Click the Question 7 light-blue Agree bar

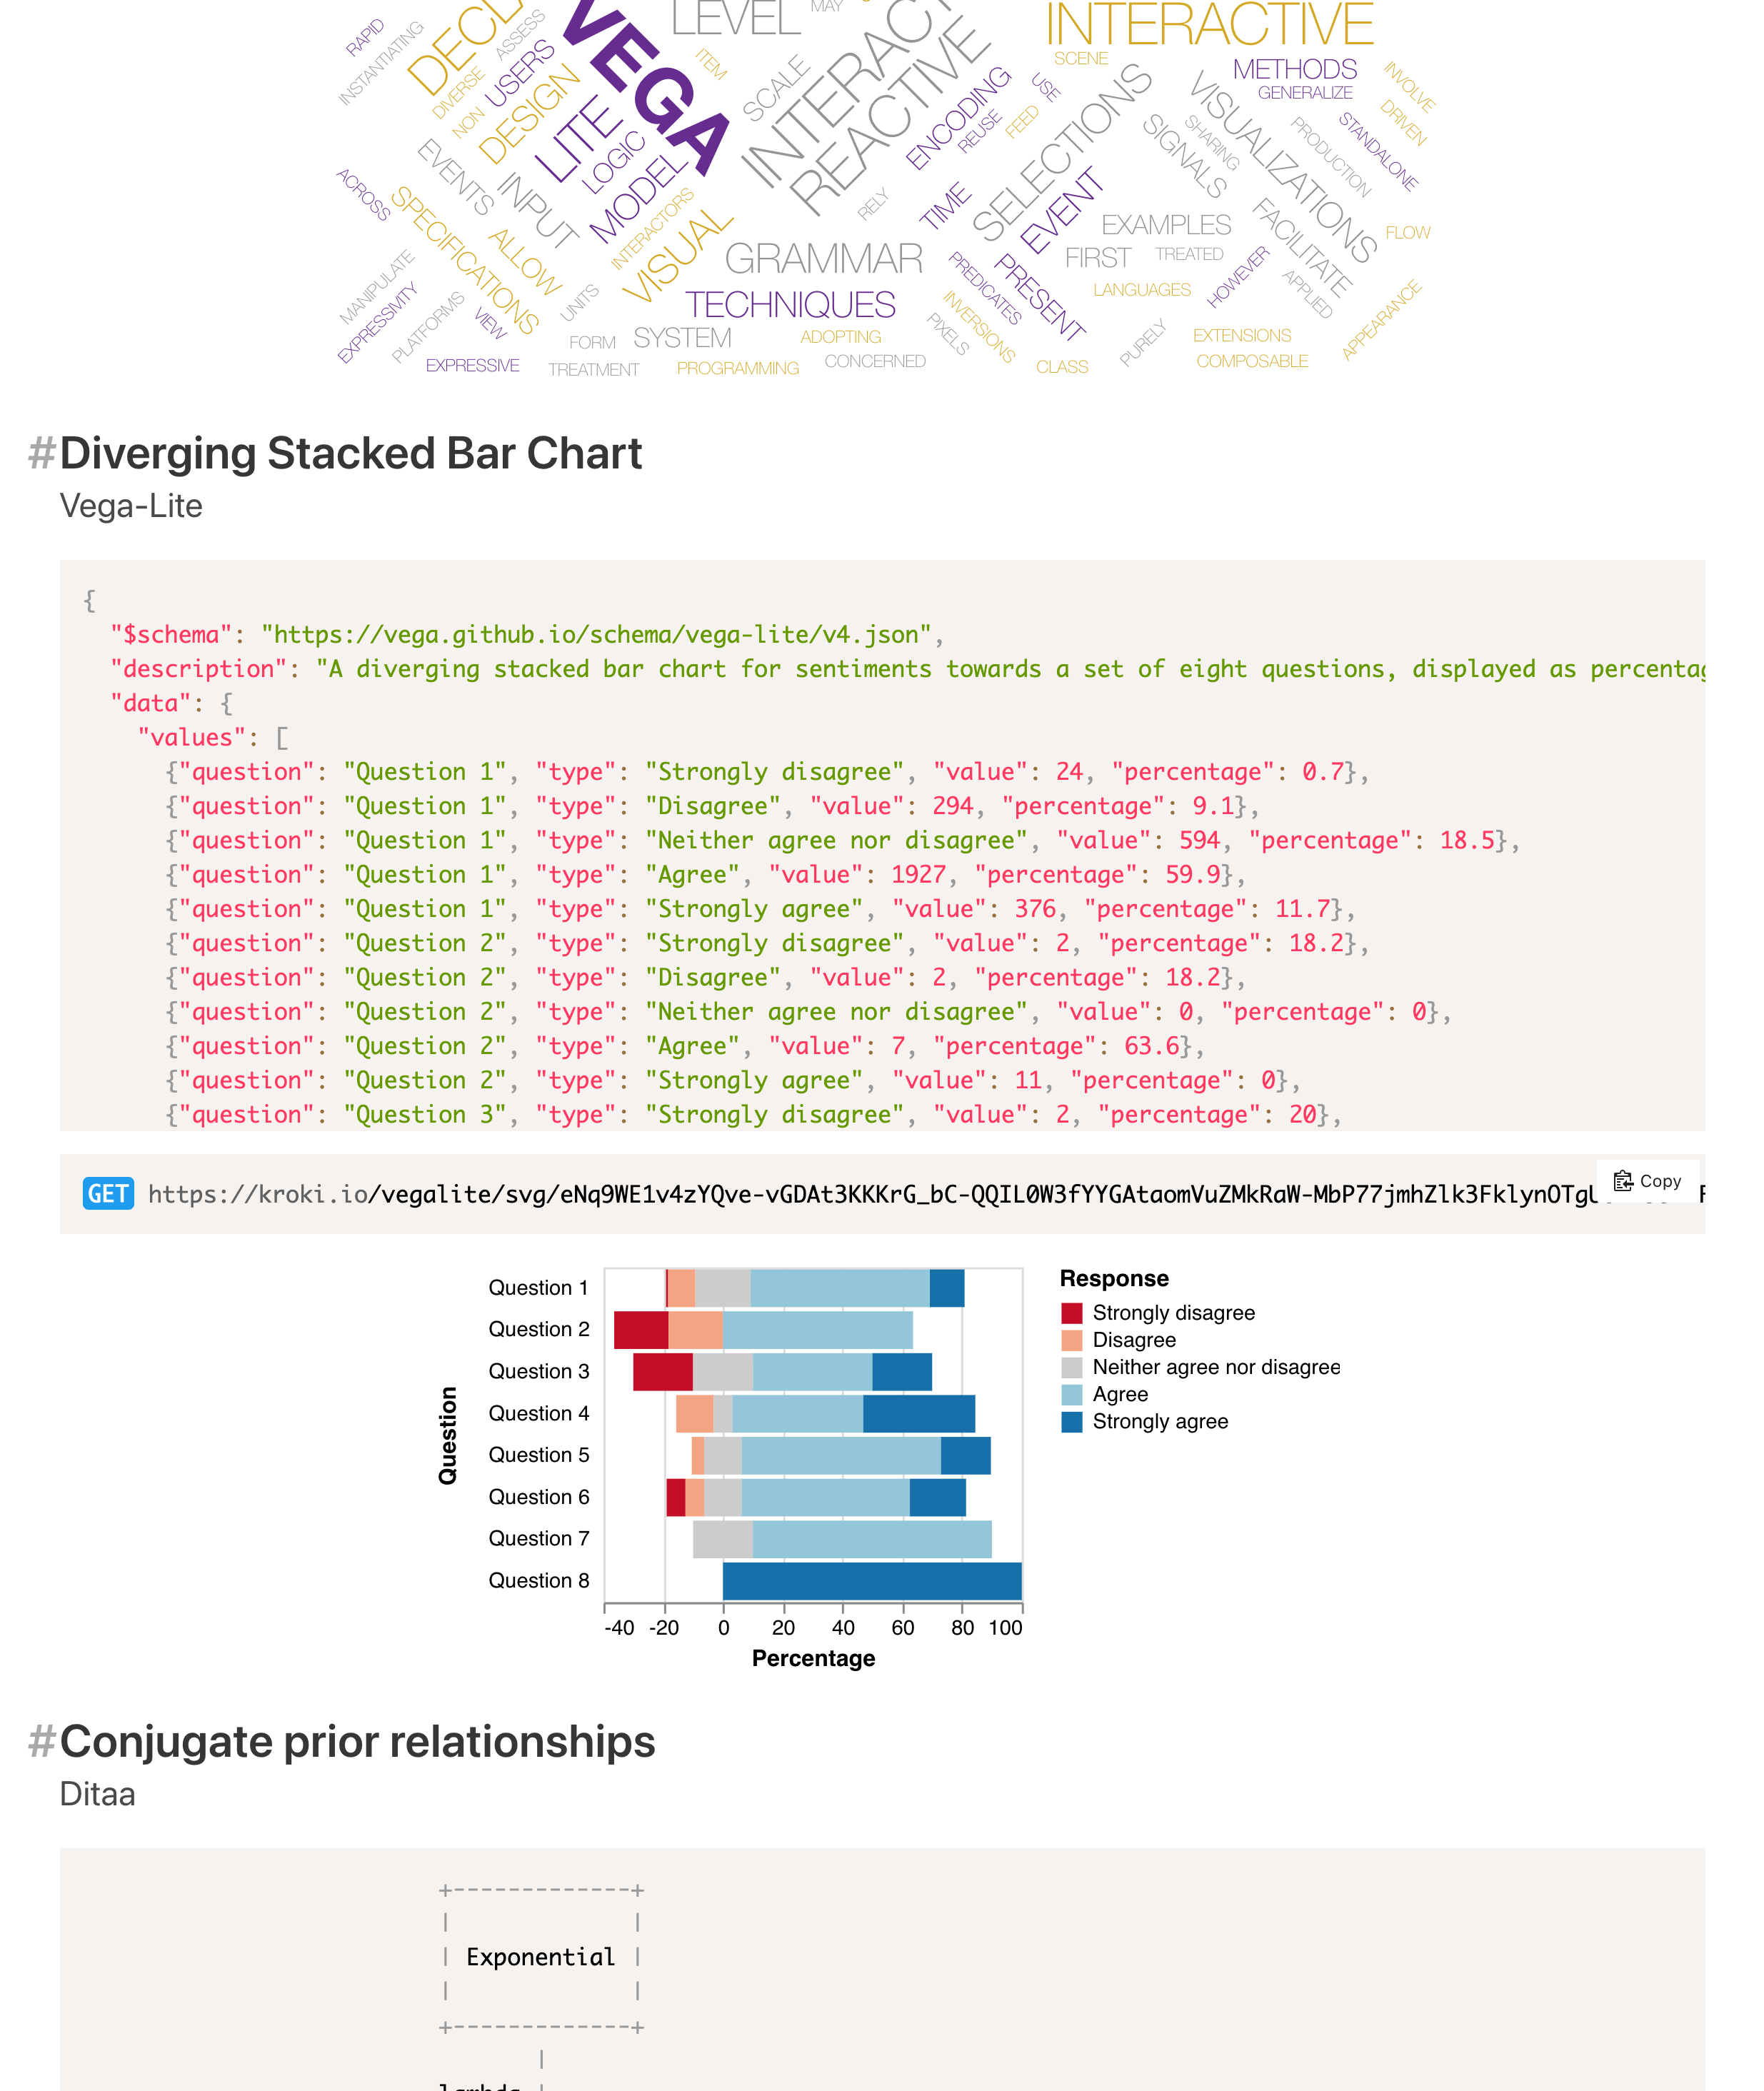pyautogui.click(x=872, y=1539)
